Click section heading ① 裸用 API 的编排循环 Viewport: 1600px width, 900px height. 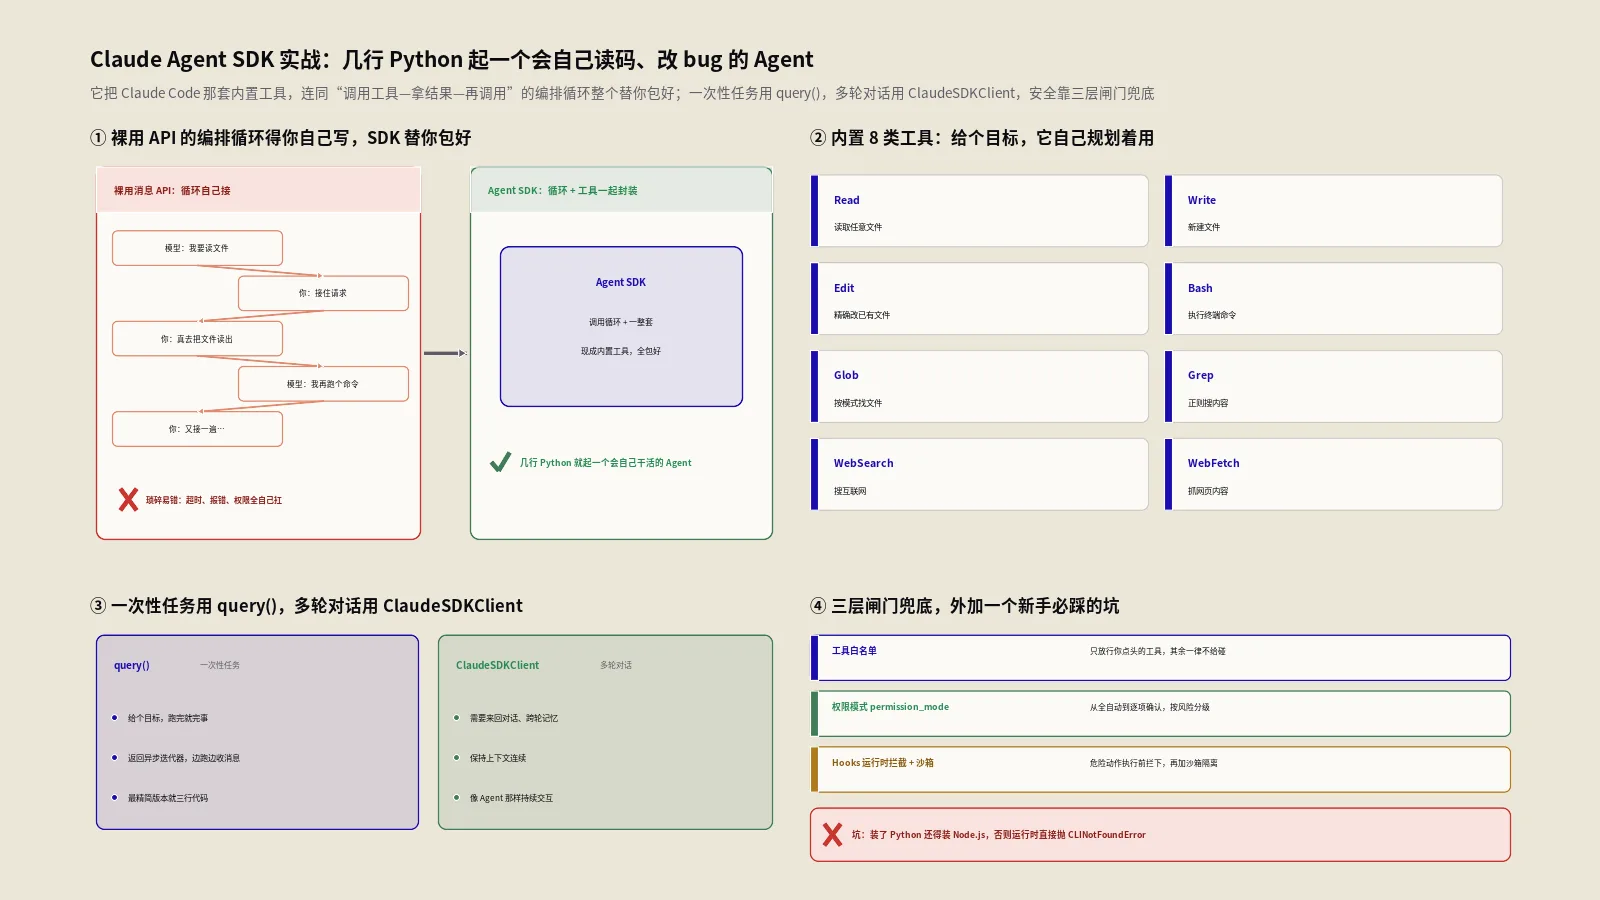click(281, 138)
